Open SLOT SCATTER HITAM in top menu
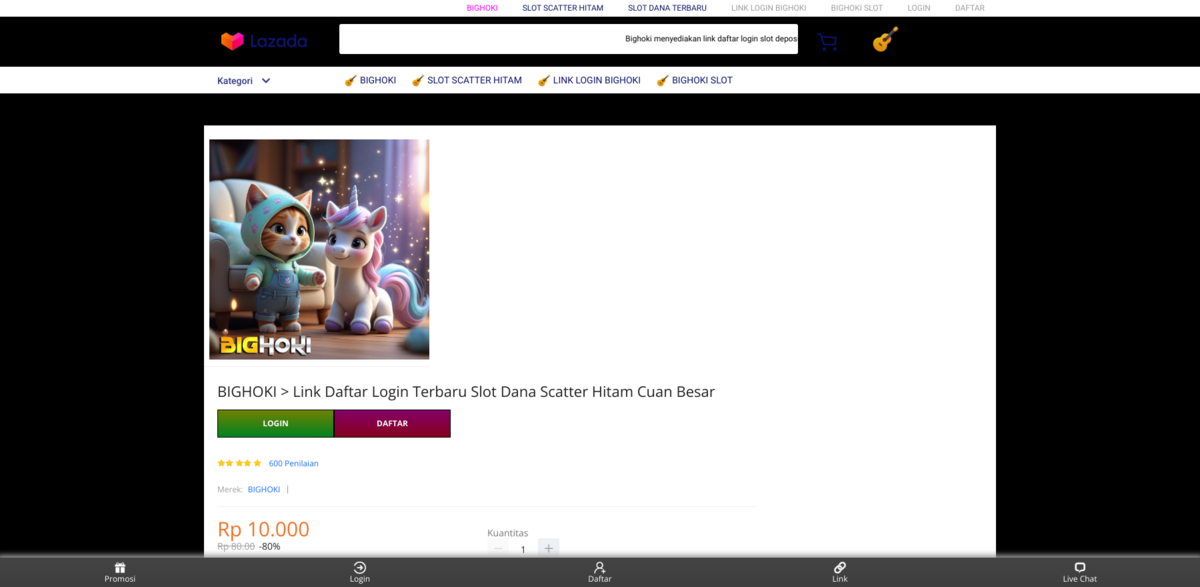Viewport: 1200px width, 587px height. click(x=562, y=8)
